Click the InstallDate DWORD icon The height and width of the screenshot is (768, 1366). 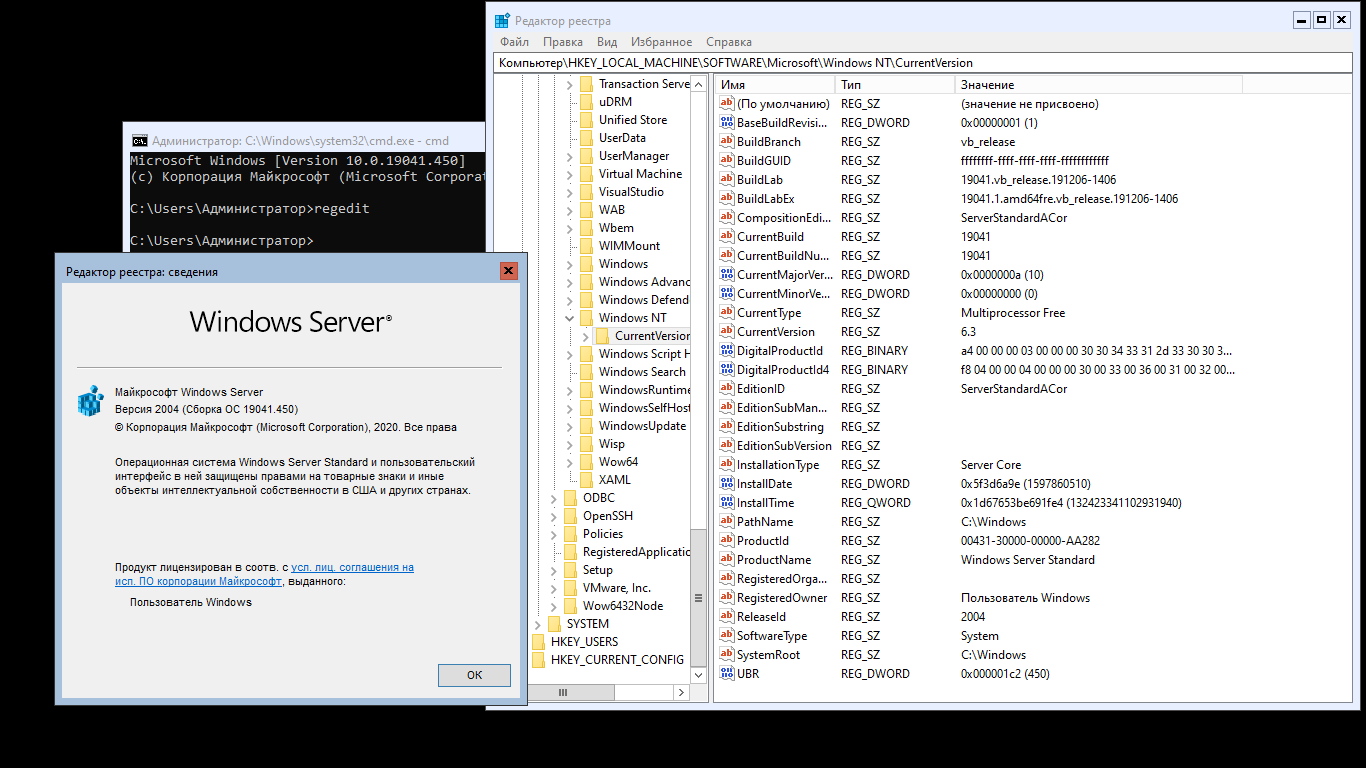(x=727, y=484)
